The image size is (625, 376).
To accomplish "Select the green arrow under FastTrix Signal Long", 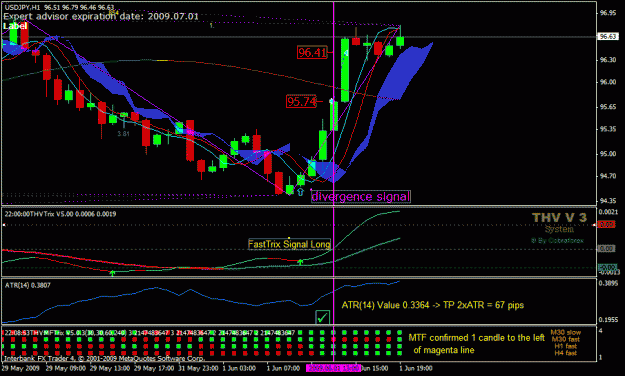I will pos(301,262).
